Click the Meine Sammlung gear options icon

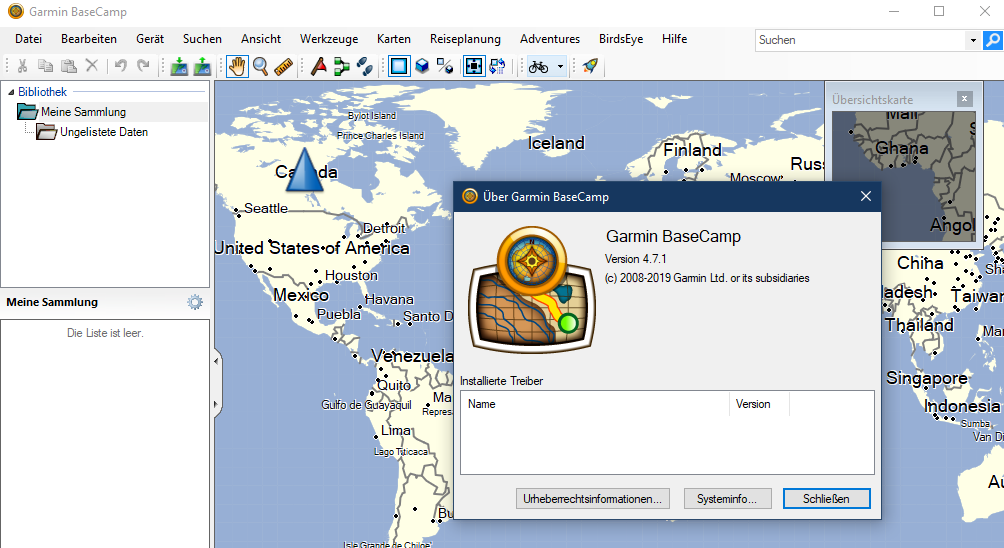click(x=195, y=302)
